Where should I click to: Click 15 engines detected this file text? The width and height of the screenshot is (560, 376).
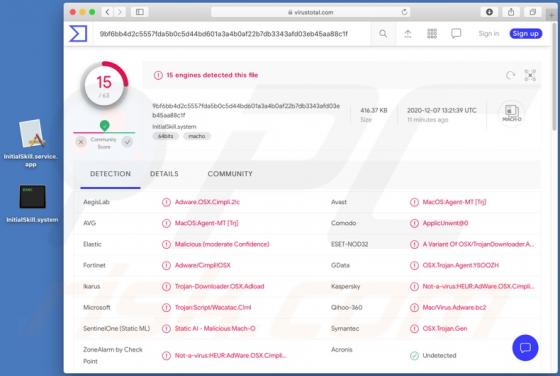pyautogui.click(x=212, y=75)
